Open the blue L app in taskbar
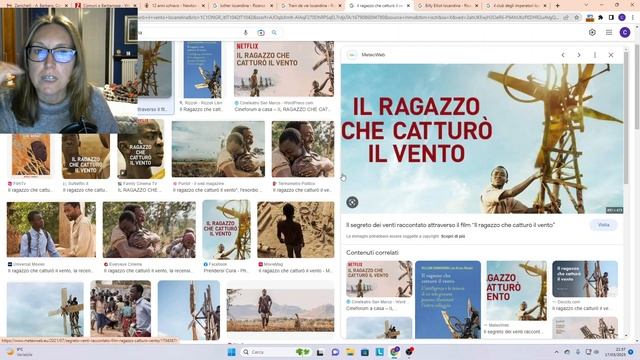Viewport: 640px width, 360px height. coord(380,352)
